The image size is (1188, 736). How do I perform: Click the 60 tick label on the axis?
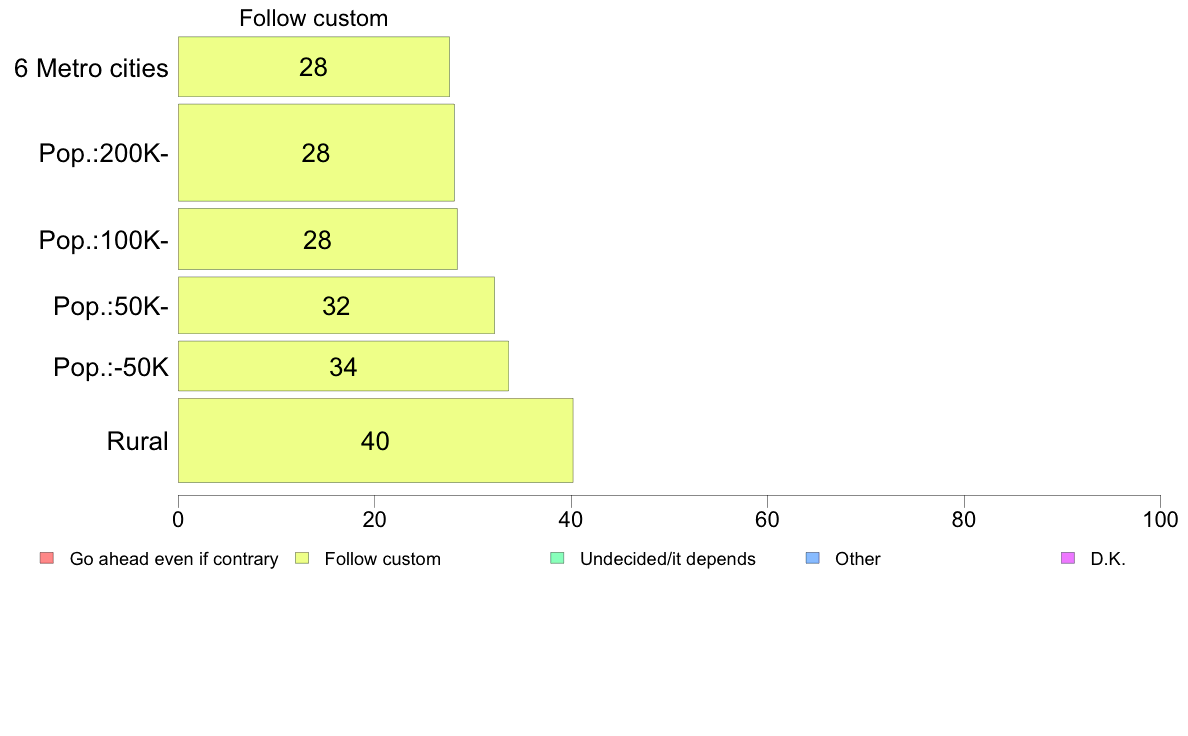point(768,519)
